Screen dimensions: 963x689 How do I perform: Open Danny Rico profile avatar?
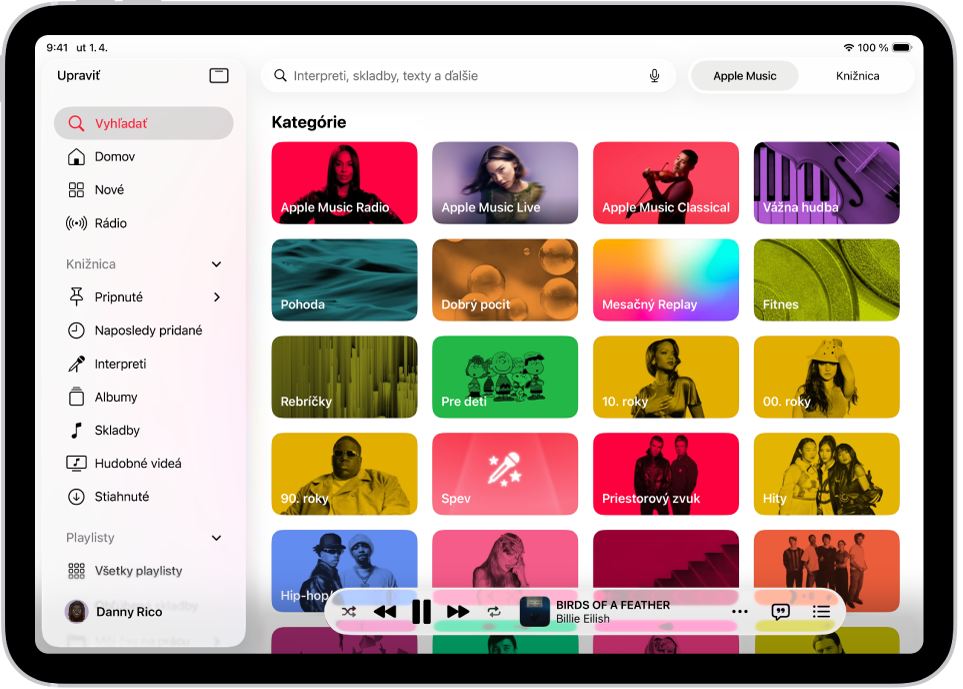(x=77, y=612)
